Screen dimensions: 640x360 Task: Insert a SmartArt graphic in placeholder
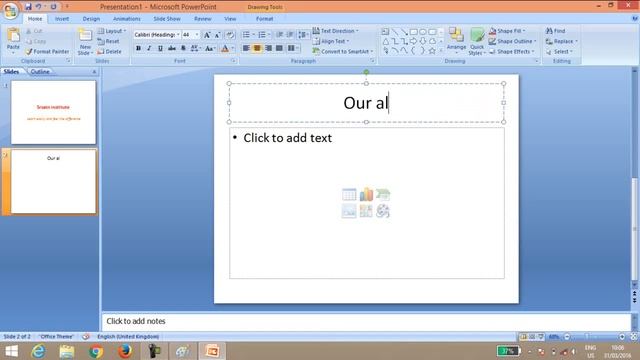pos(383,194)
